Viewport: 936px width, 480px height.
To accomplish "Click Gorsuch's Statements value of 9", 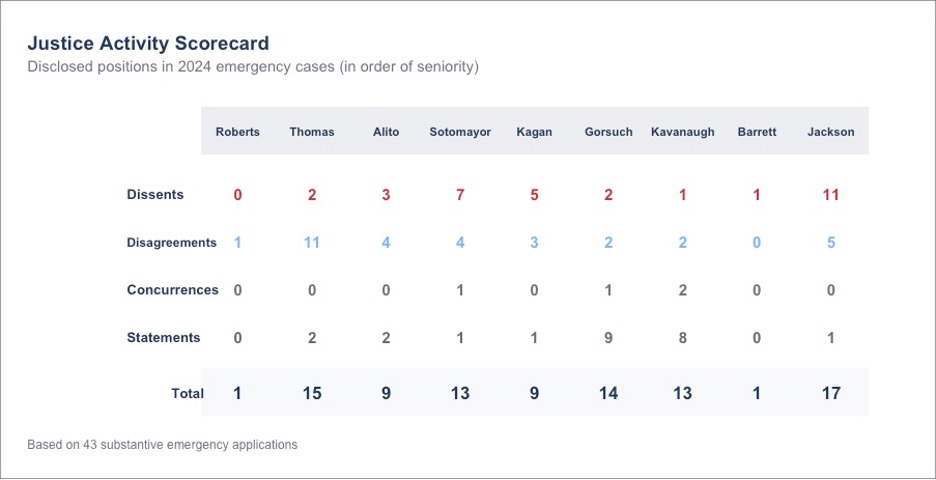I will point(608,338).
